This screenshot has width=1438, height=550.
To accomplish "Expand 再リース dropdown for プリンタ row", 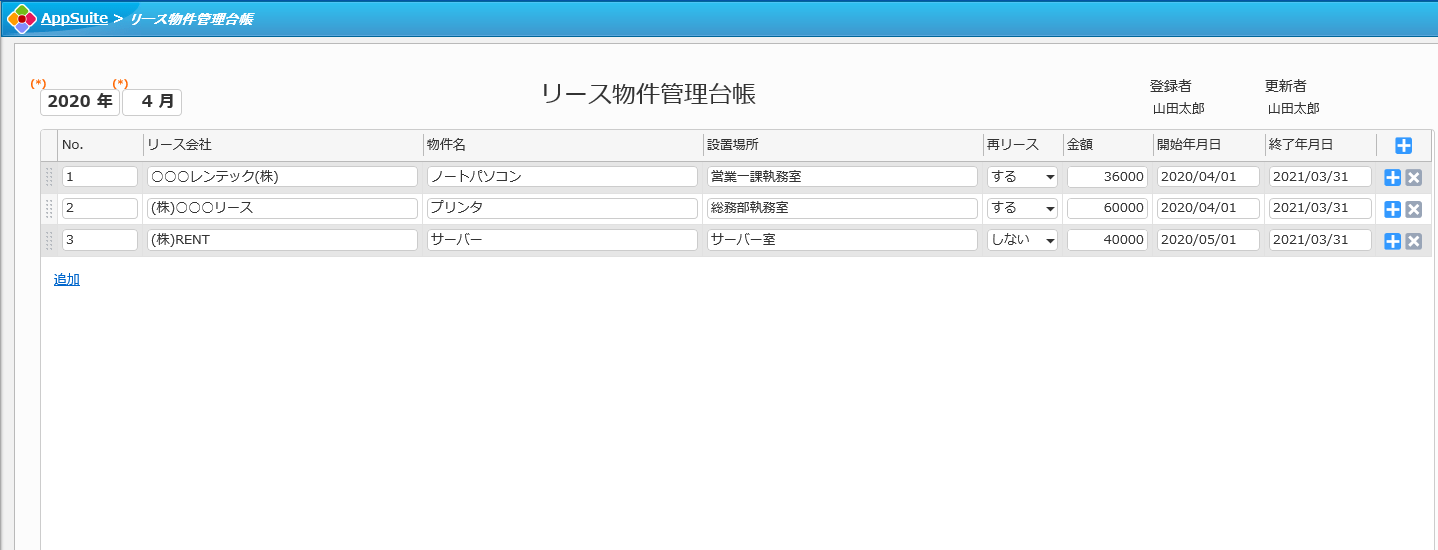I will (1021, 209).
